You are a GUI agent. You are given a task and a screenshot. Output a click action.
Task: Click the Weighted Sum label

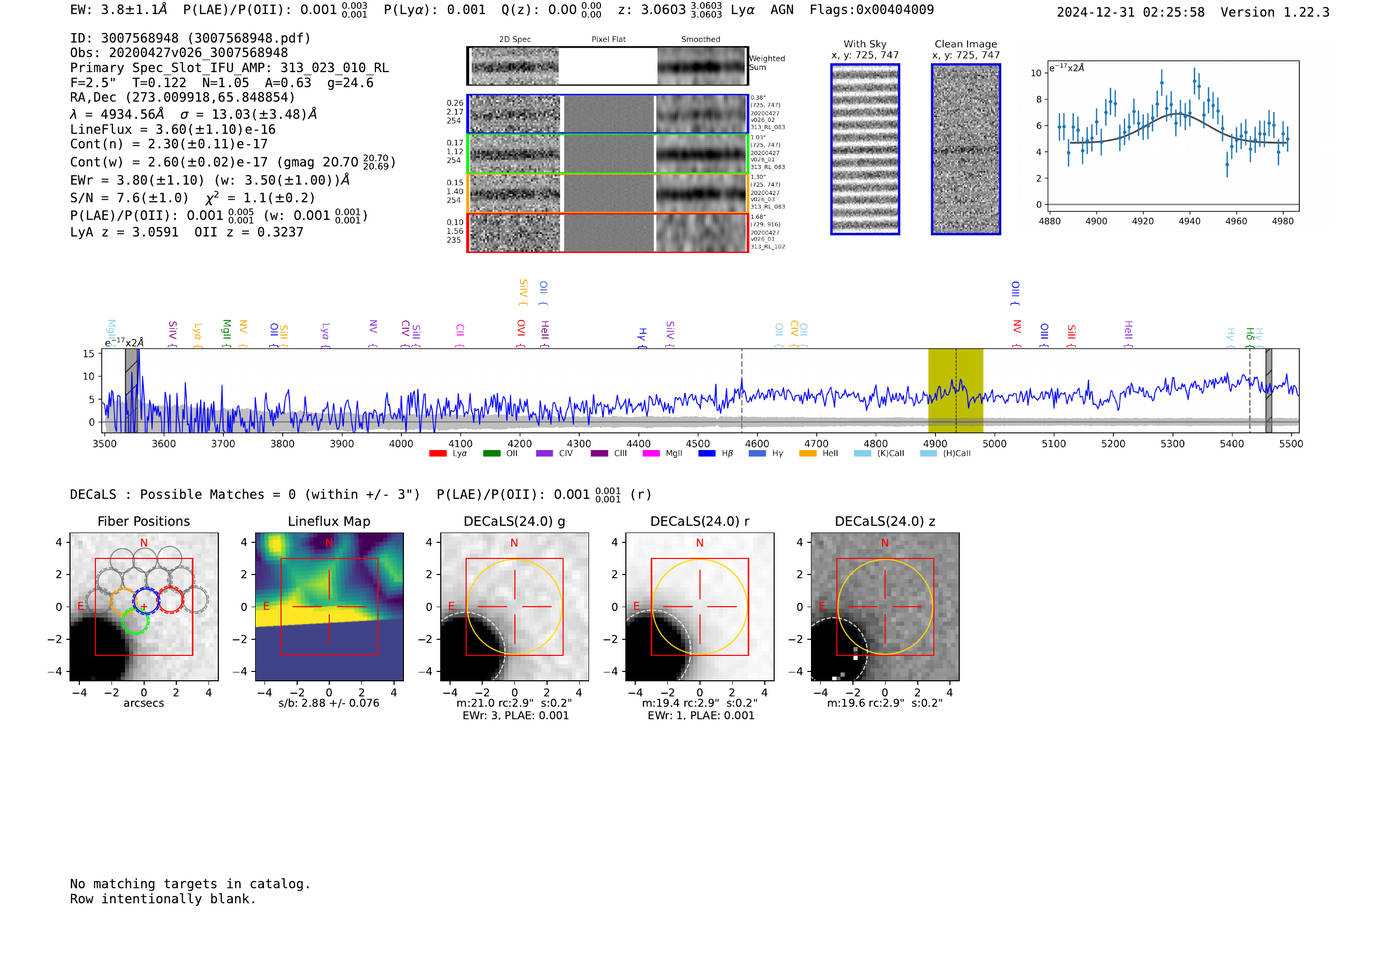[767, 63]
